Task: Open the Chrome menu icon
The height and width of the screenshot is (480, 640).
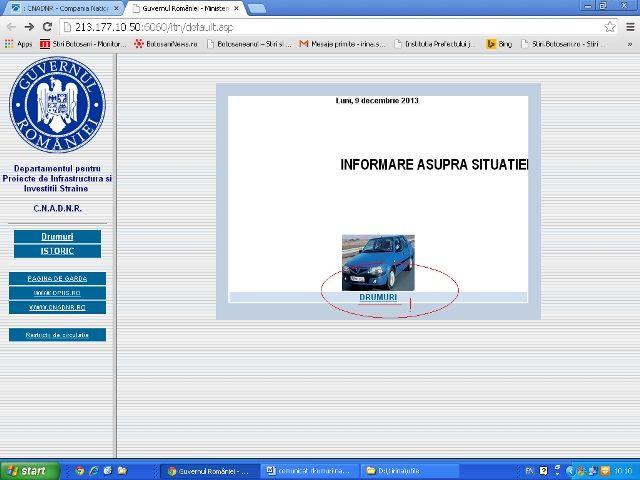Action: point(629,27)
